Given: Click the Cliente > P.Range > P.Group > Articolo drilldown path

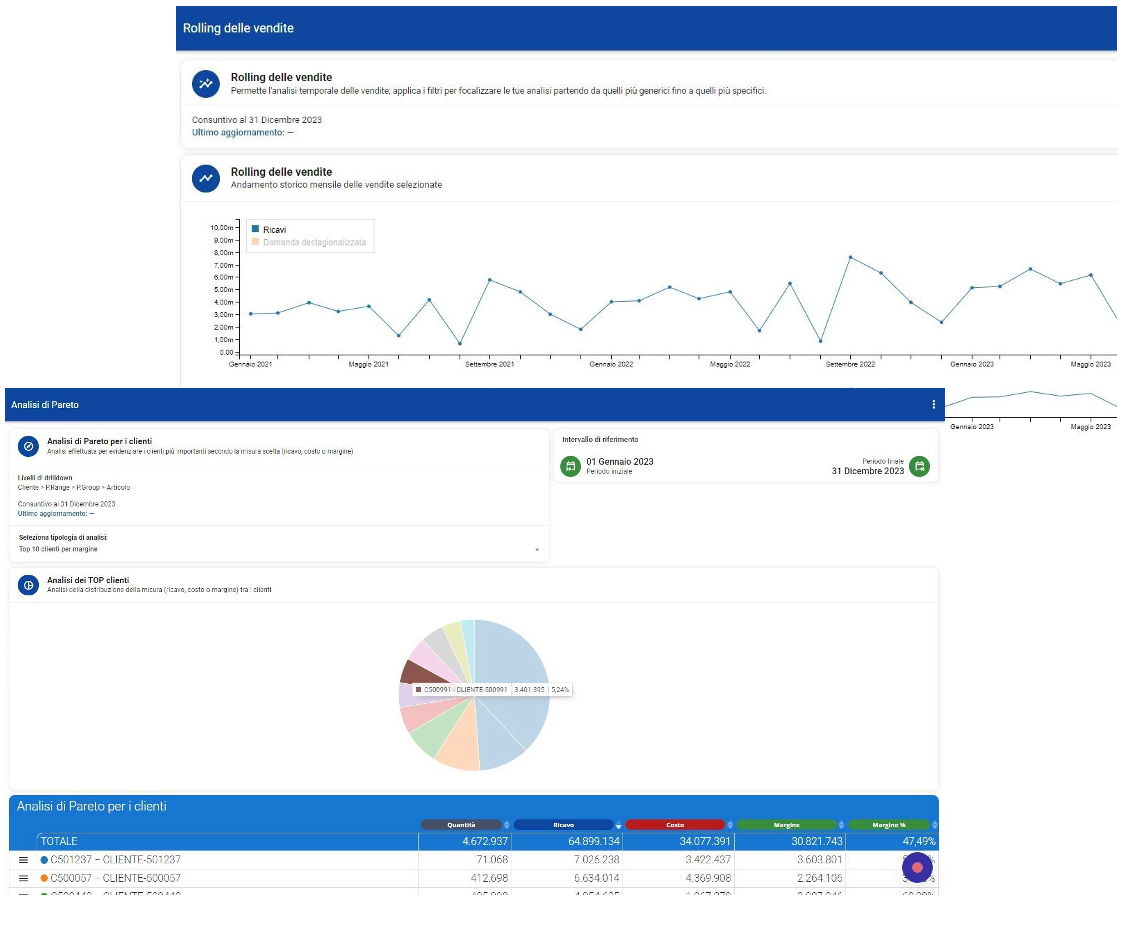Looking at the screenshot, I should click(x=73, y=488).
